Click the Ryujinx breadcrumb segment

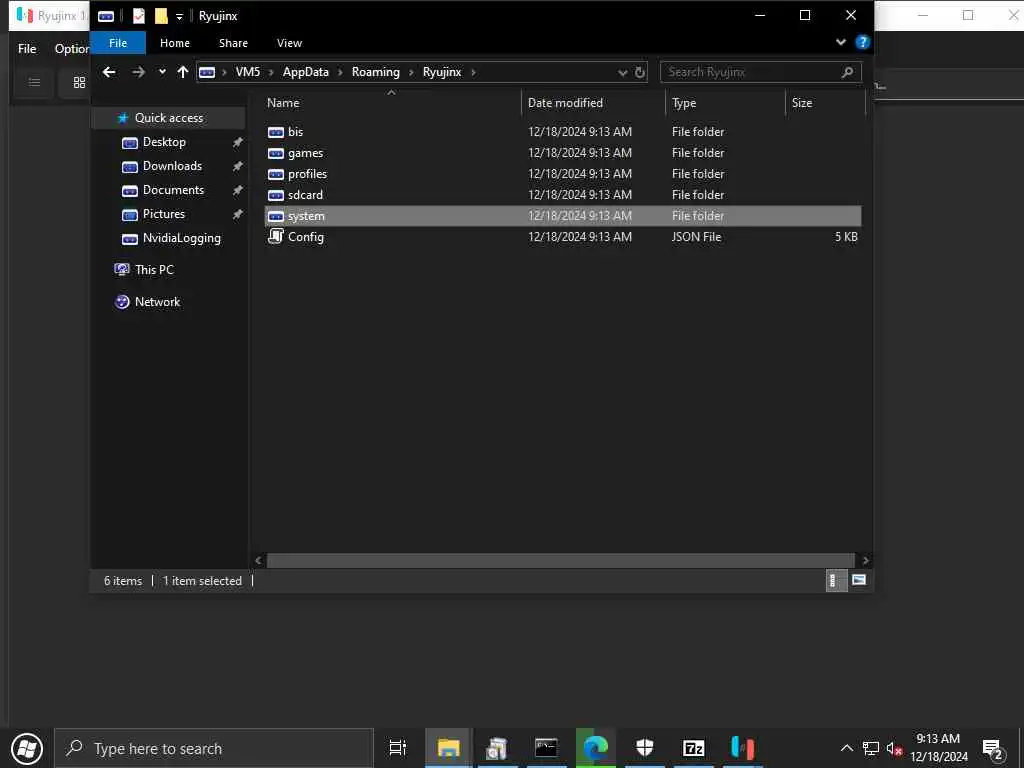[441, 72]
